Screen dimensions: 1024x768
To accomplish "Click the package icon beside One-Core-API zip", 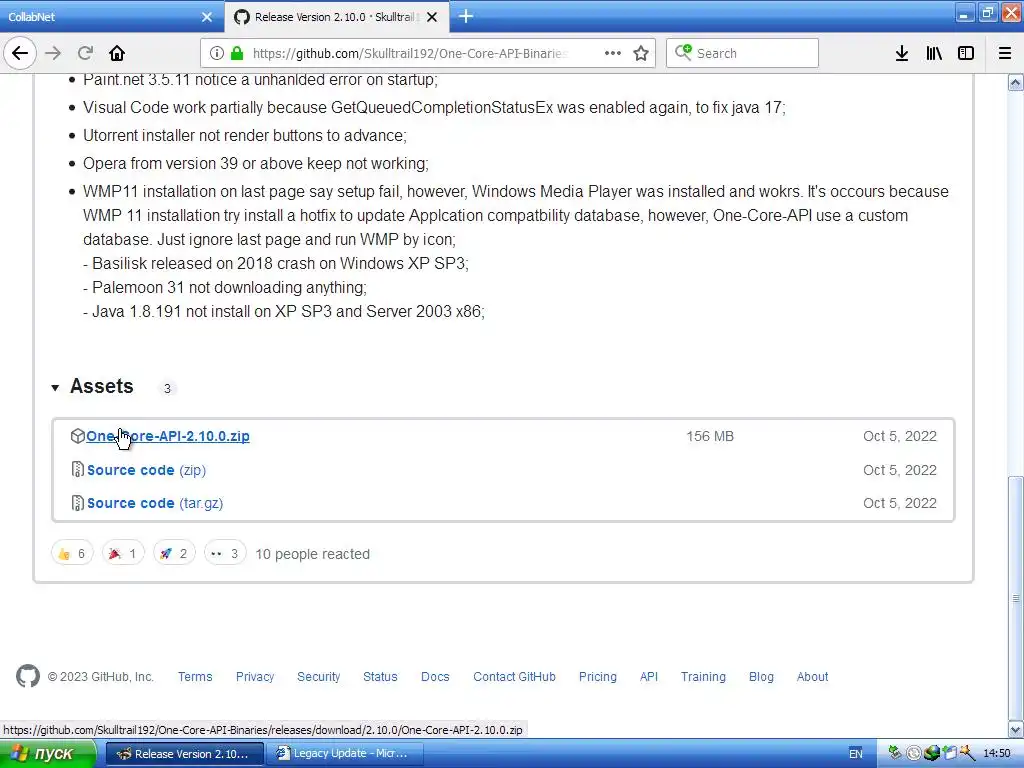I will [78, 436].
